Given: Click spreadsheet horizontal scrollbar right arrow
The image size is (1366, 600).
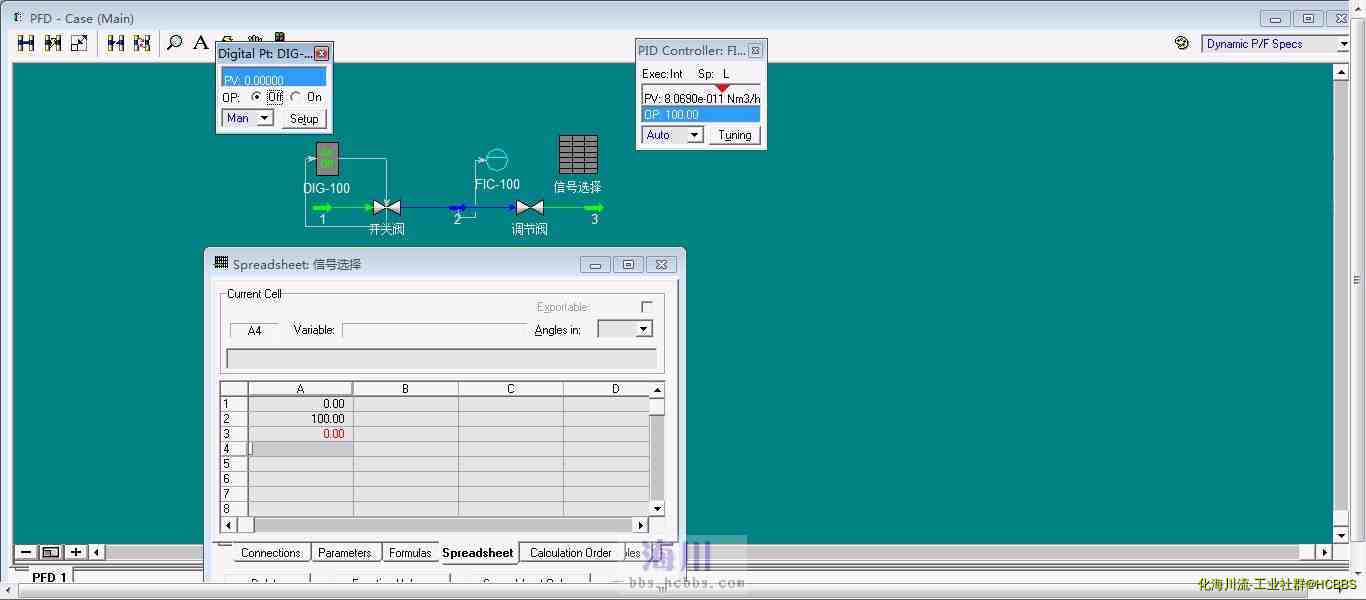Looking at the screenshot, I should pyautogui.click(x=641, y=525).
